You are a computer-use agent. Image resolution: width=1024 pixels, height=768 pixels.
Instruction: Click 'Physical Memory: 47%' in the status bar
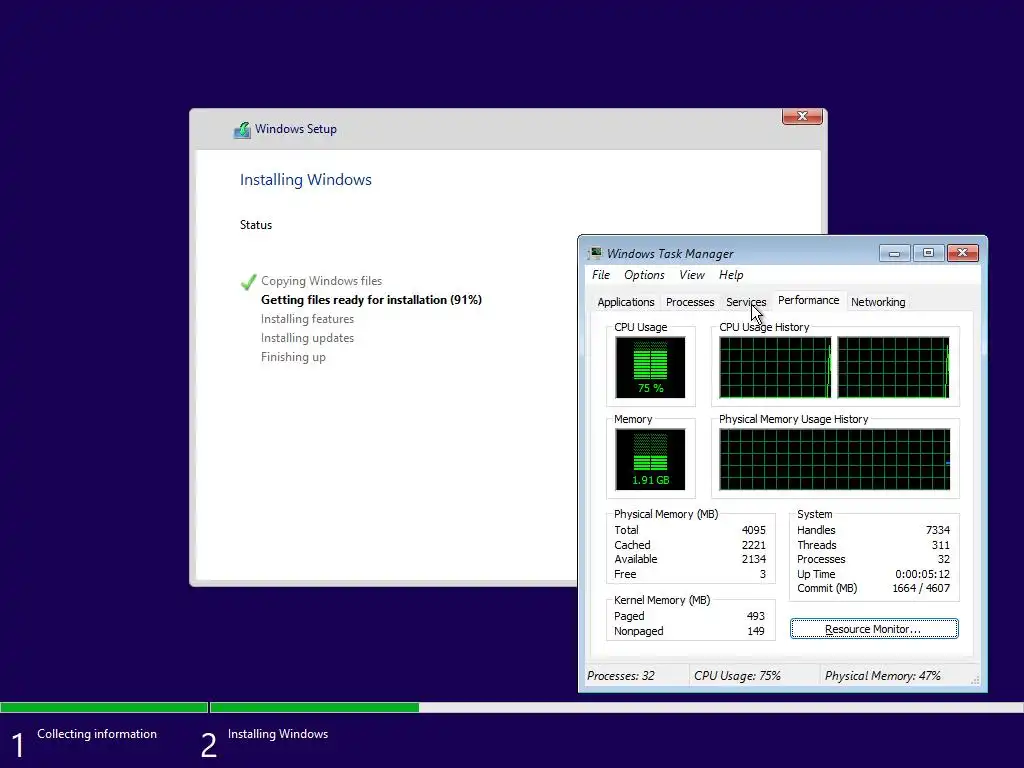pyautogui.click(x=882, y=676)
